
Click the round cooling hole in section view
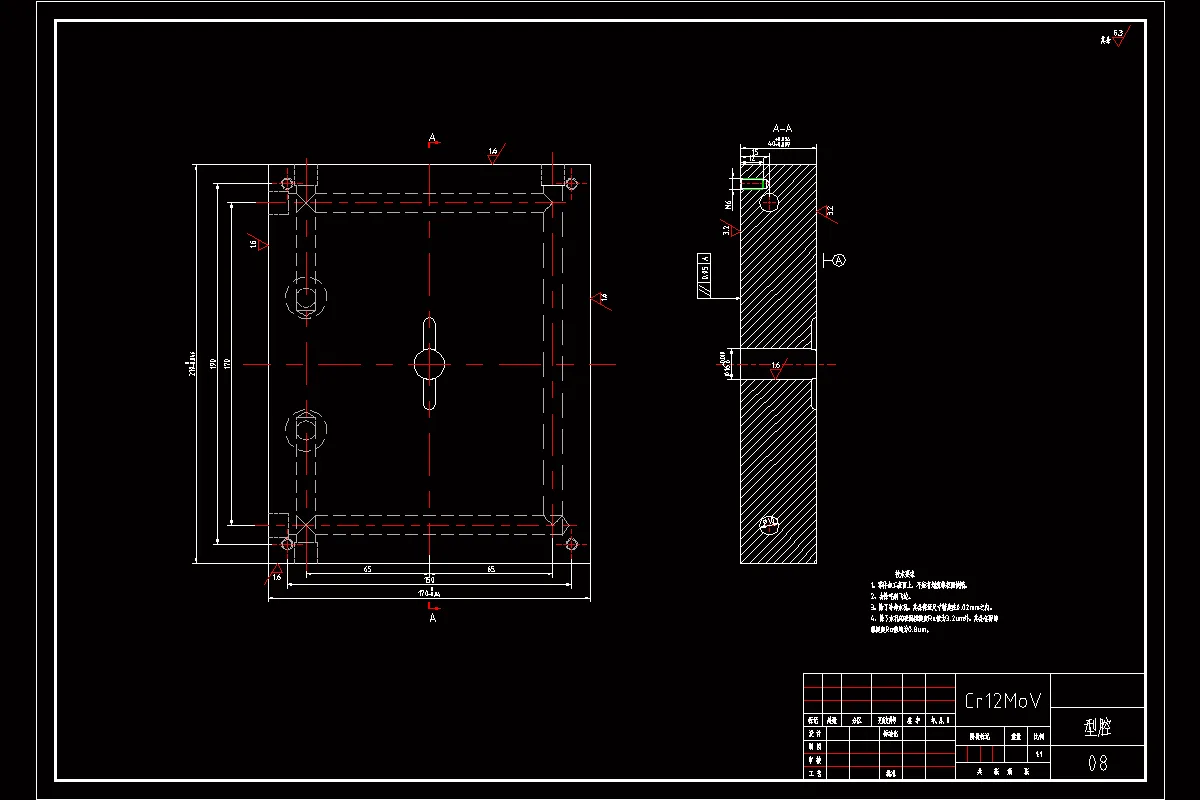click(769, 203)
